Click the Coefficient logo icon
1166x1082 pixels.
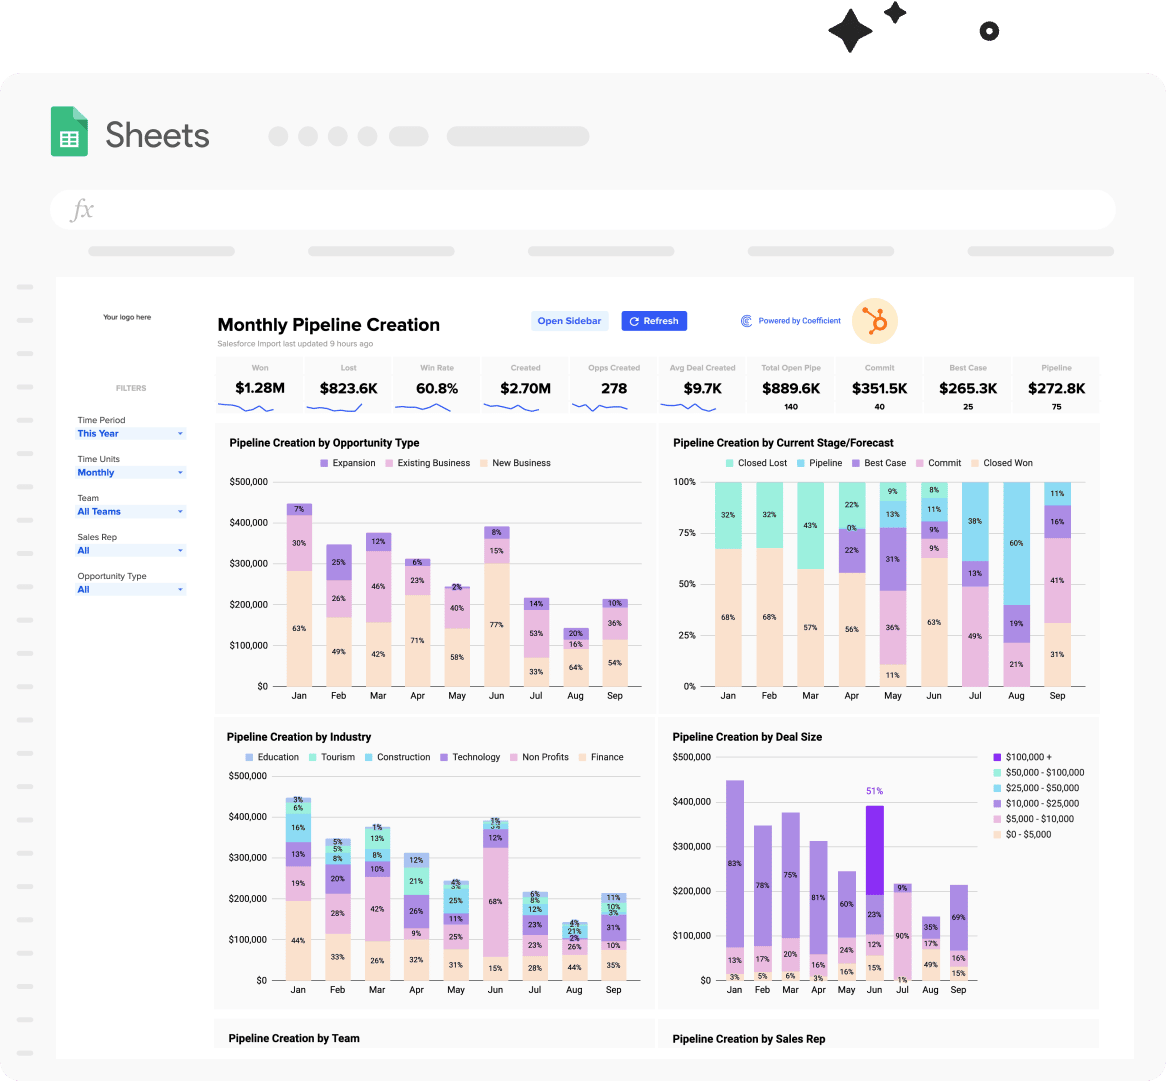coord(746,321)
